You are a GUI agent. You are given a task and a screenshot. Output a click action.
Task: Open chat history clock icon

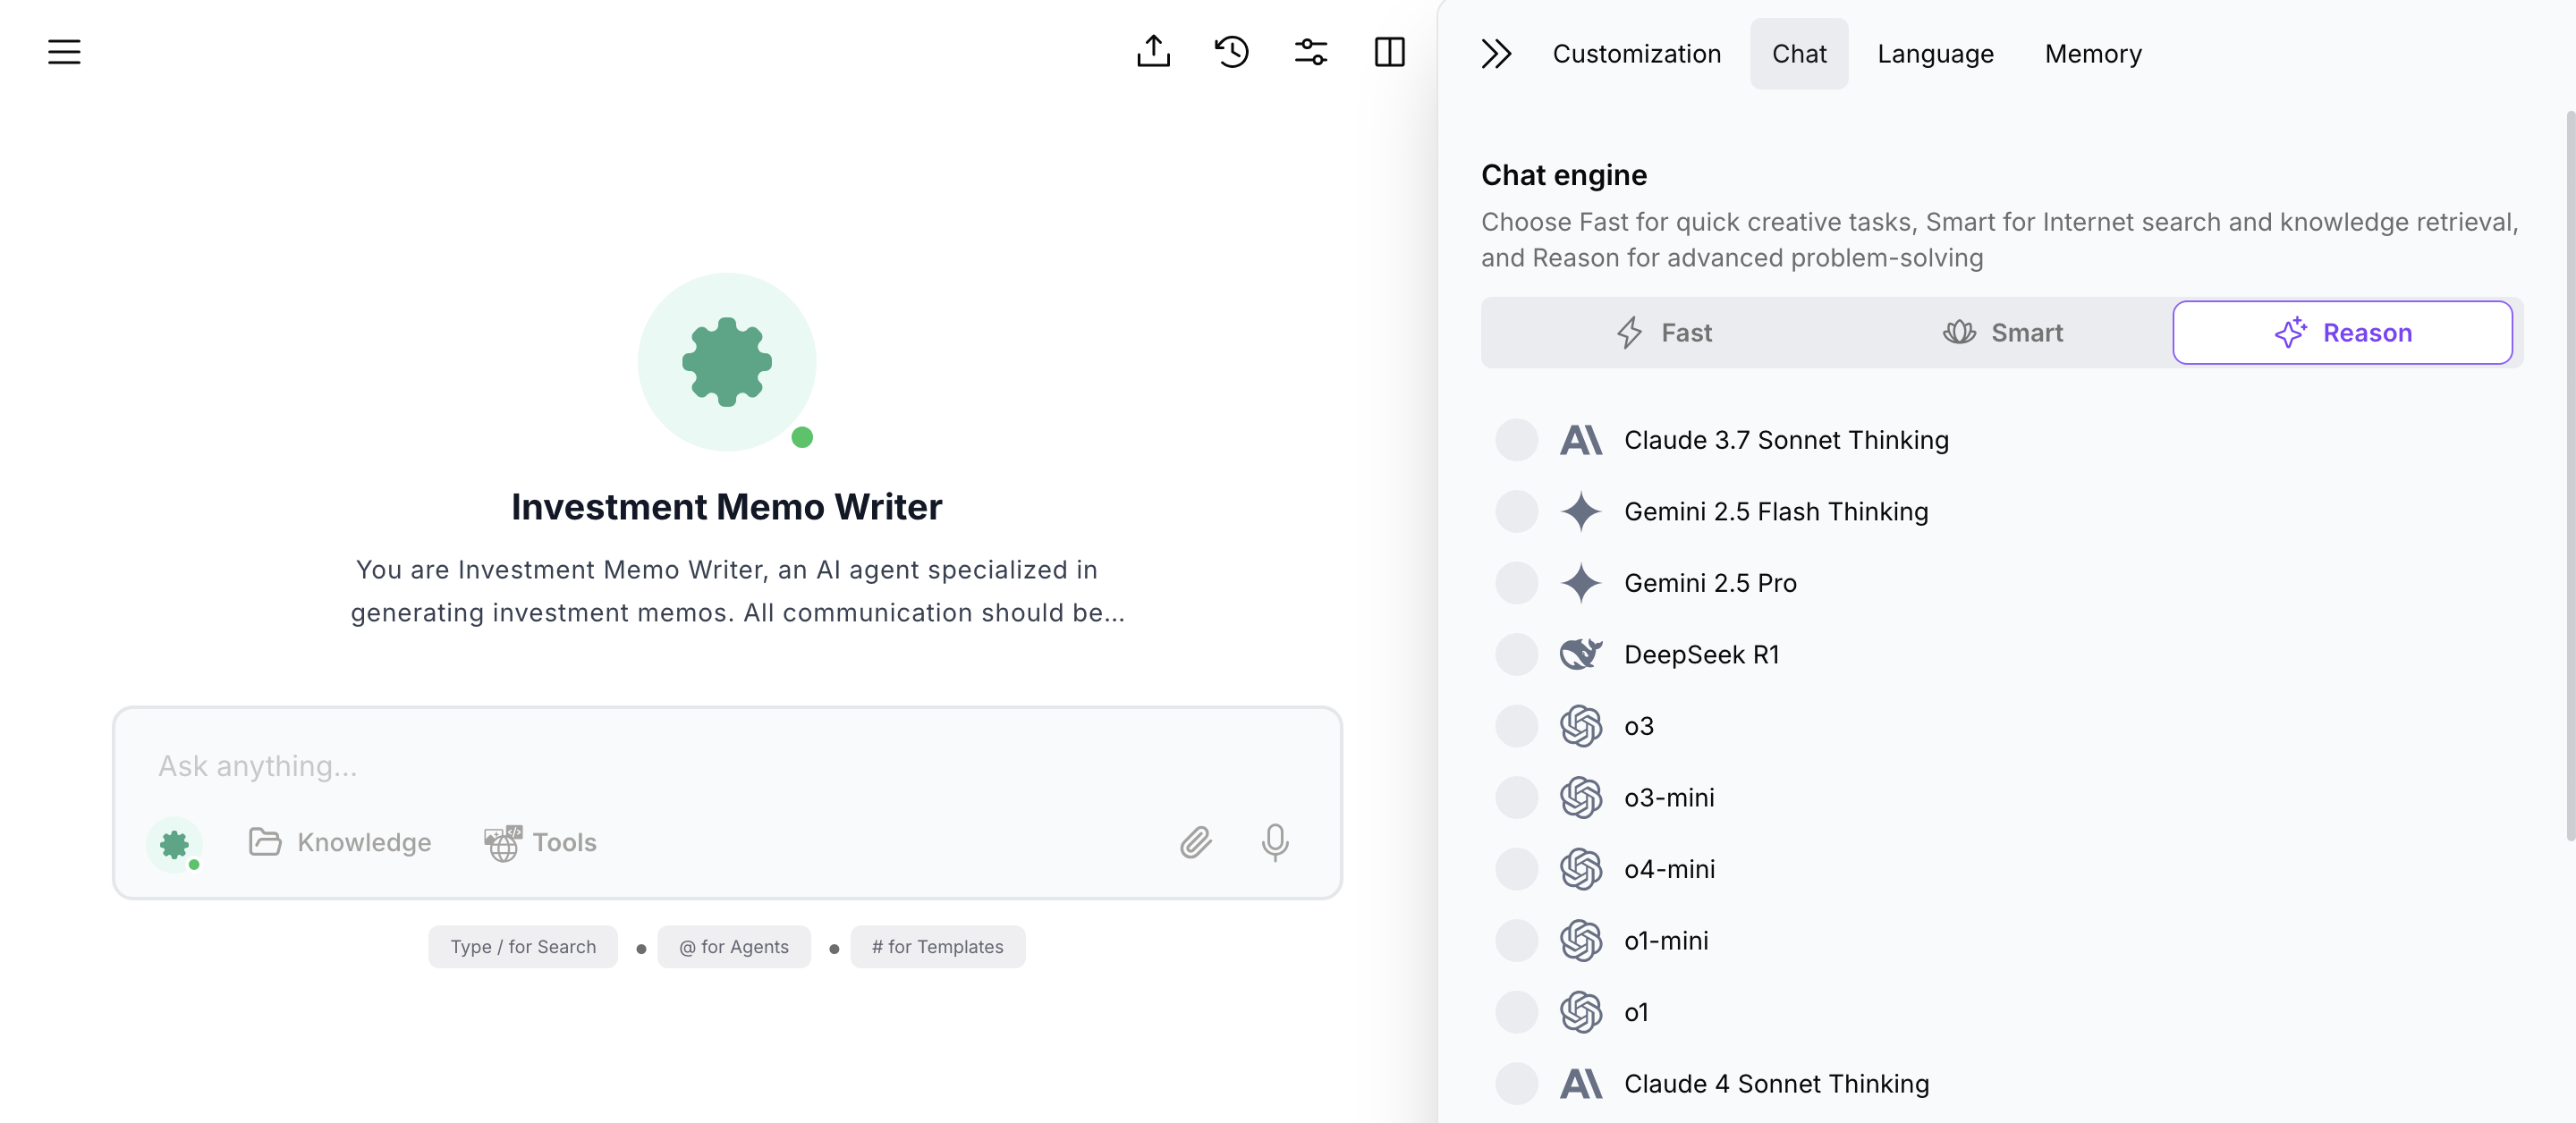pos(1232,52)
